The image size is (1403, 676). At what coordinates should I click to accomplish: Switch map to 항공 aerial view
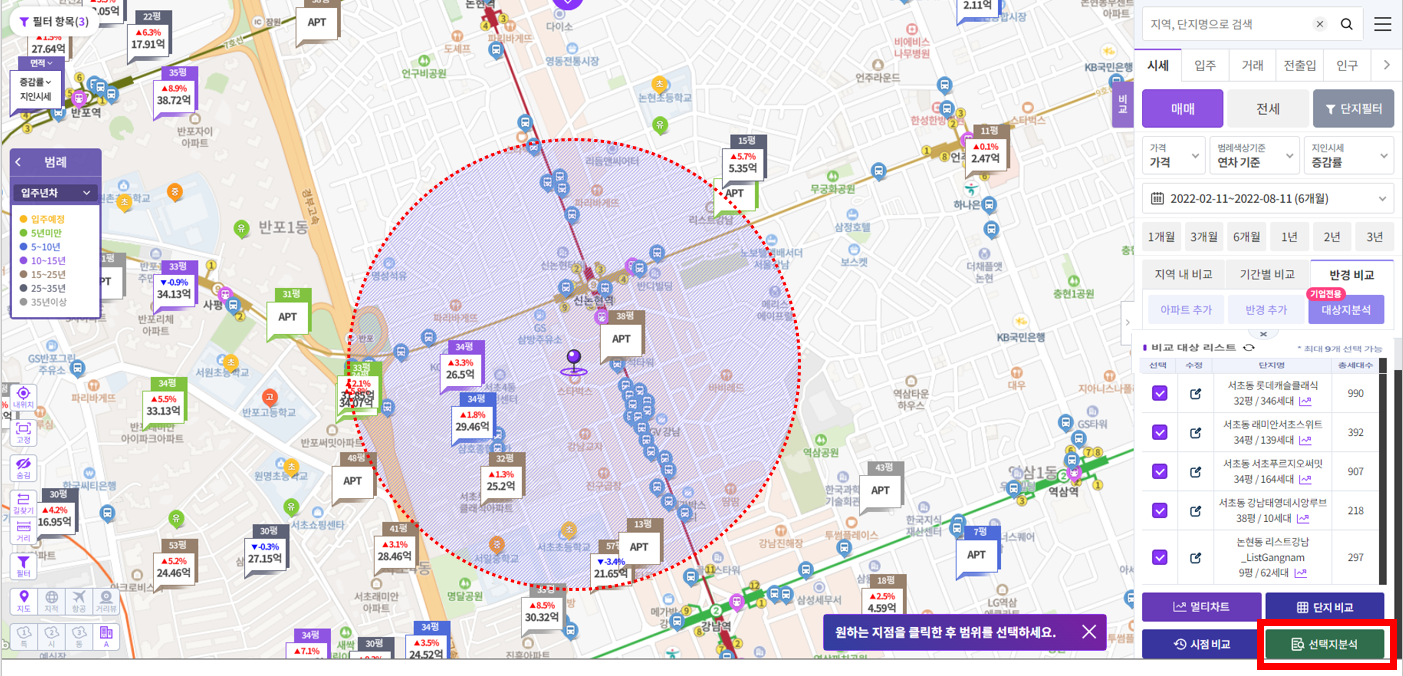coord(78,601)
